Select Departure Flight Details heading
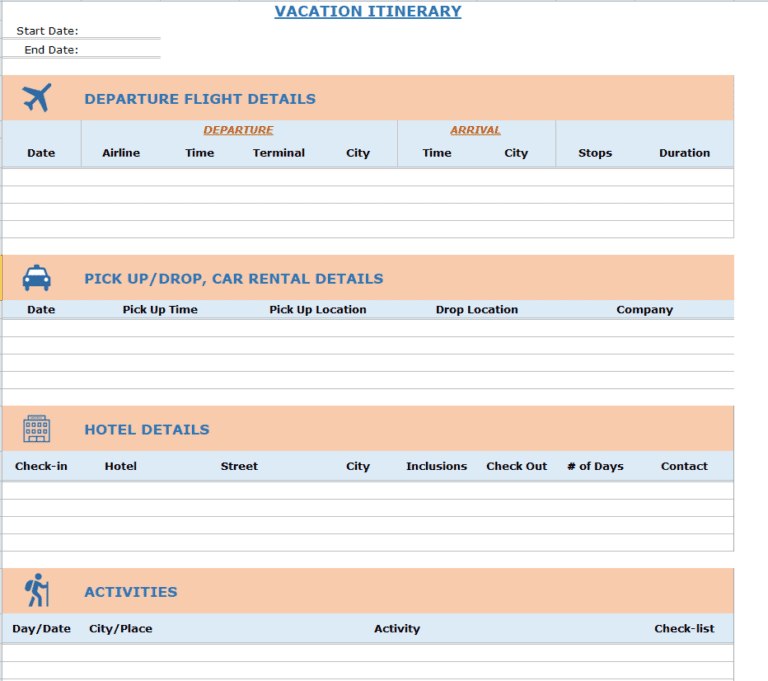768x681 pixels. 200,99
